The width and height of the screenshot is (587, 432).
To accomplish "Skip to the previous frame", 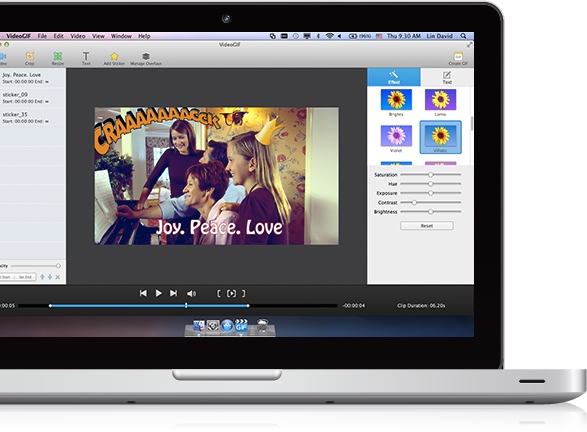I will [x=143, y=293].
